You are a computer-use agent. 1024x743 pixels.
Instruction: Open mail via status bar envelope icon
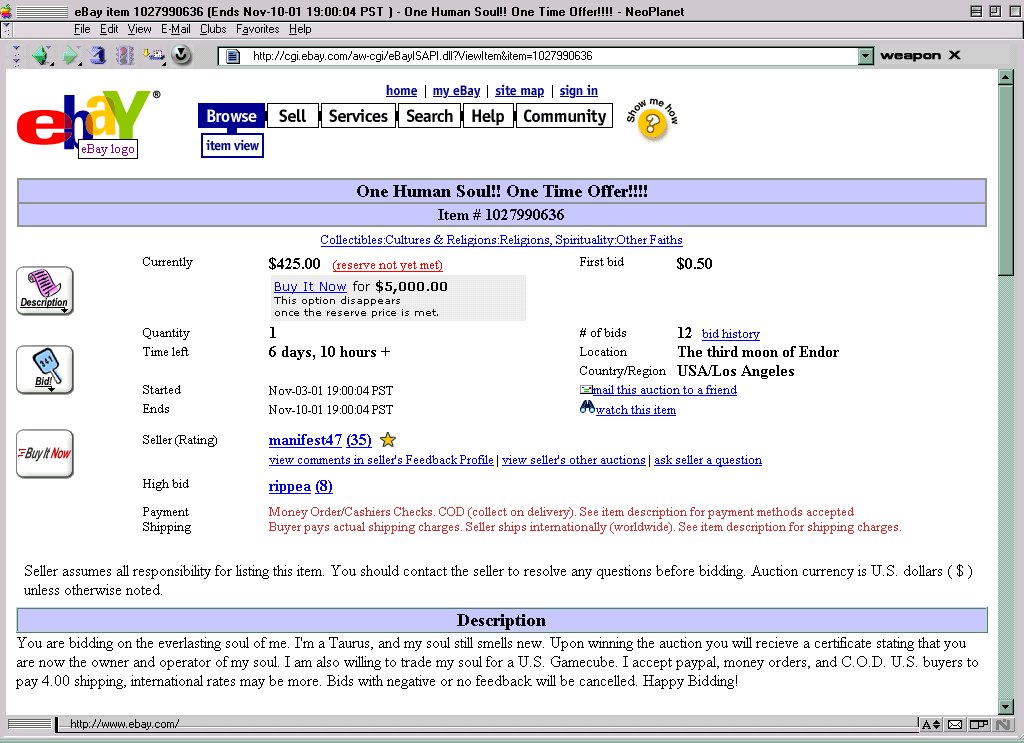coord(955,724)
